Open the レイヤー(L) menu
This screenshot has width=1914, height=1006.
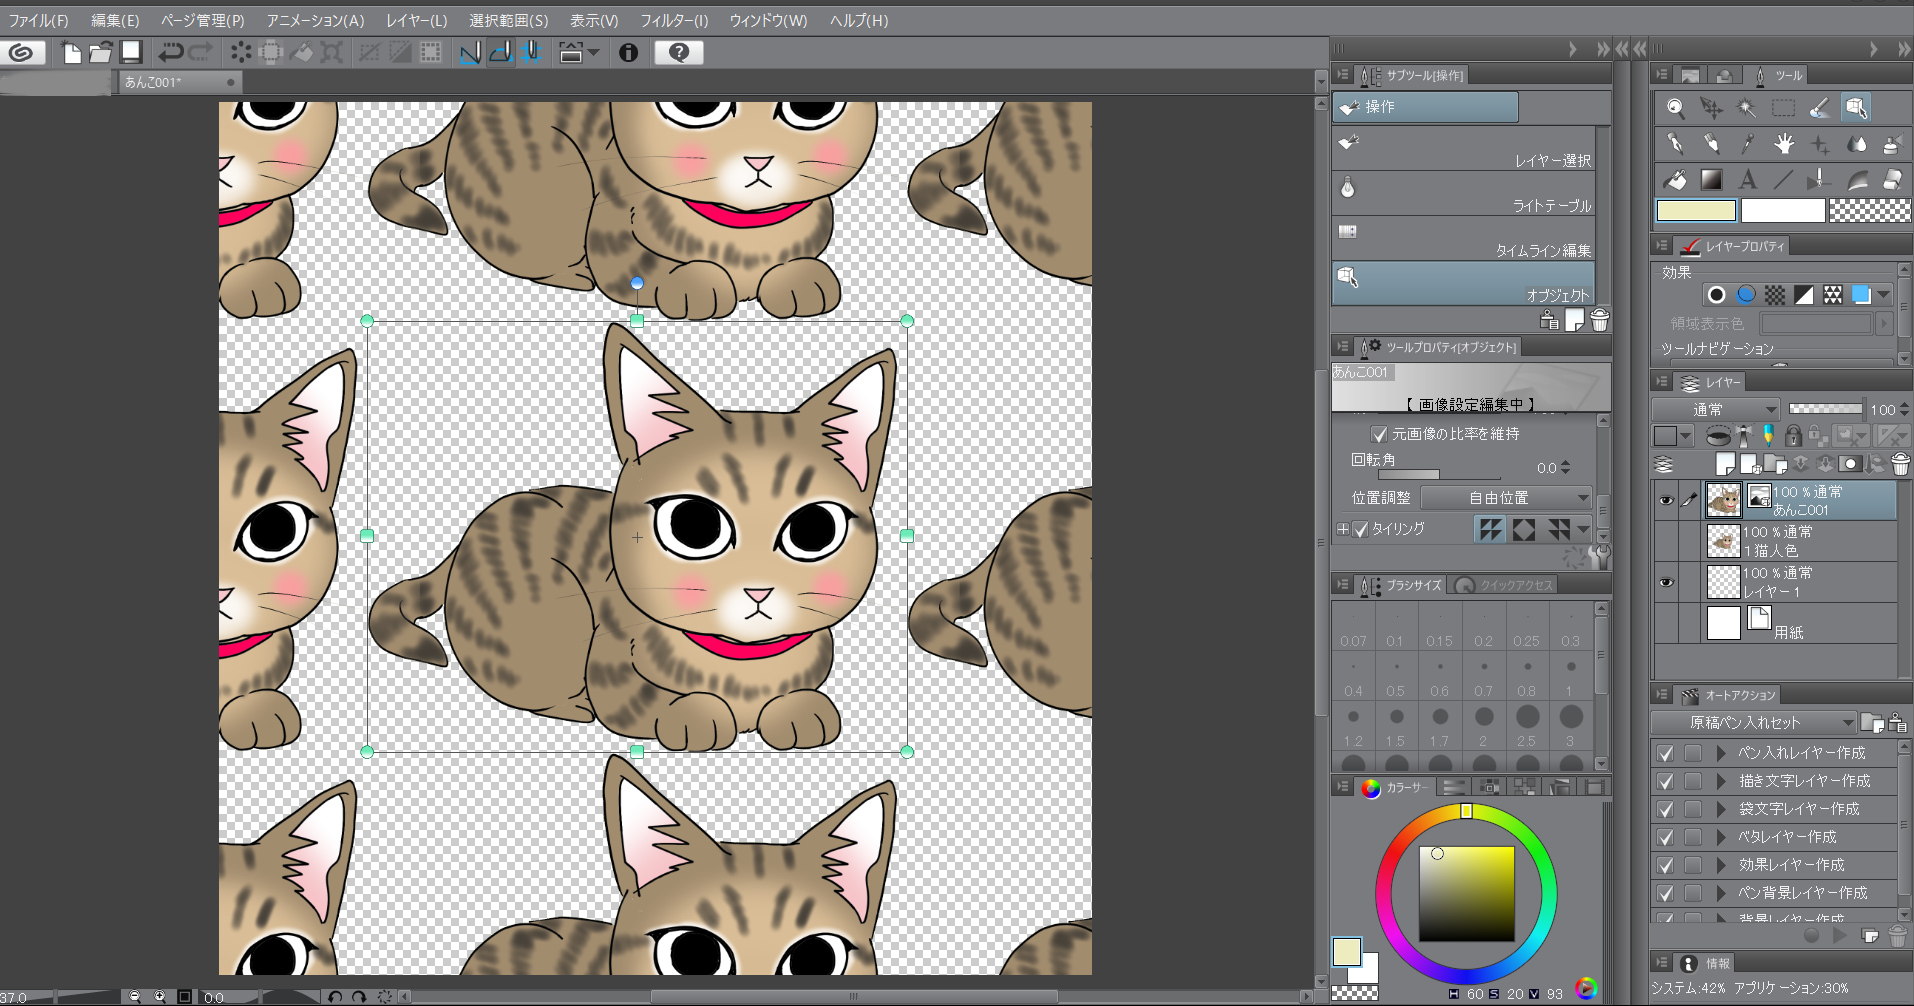click(417, 20)
